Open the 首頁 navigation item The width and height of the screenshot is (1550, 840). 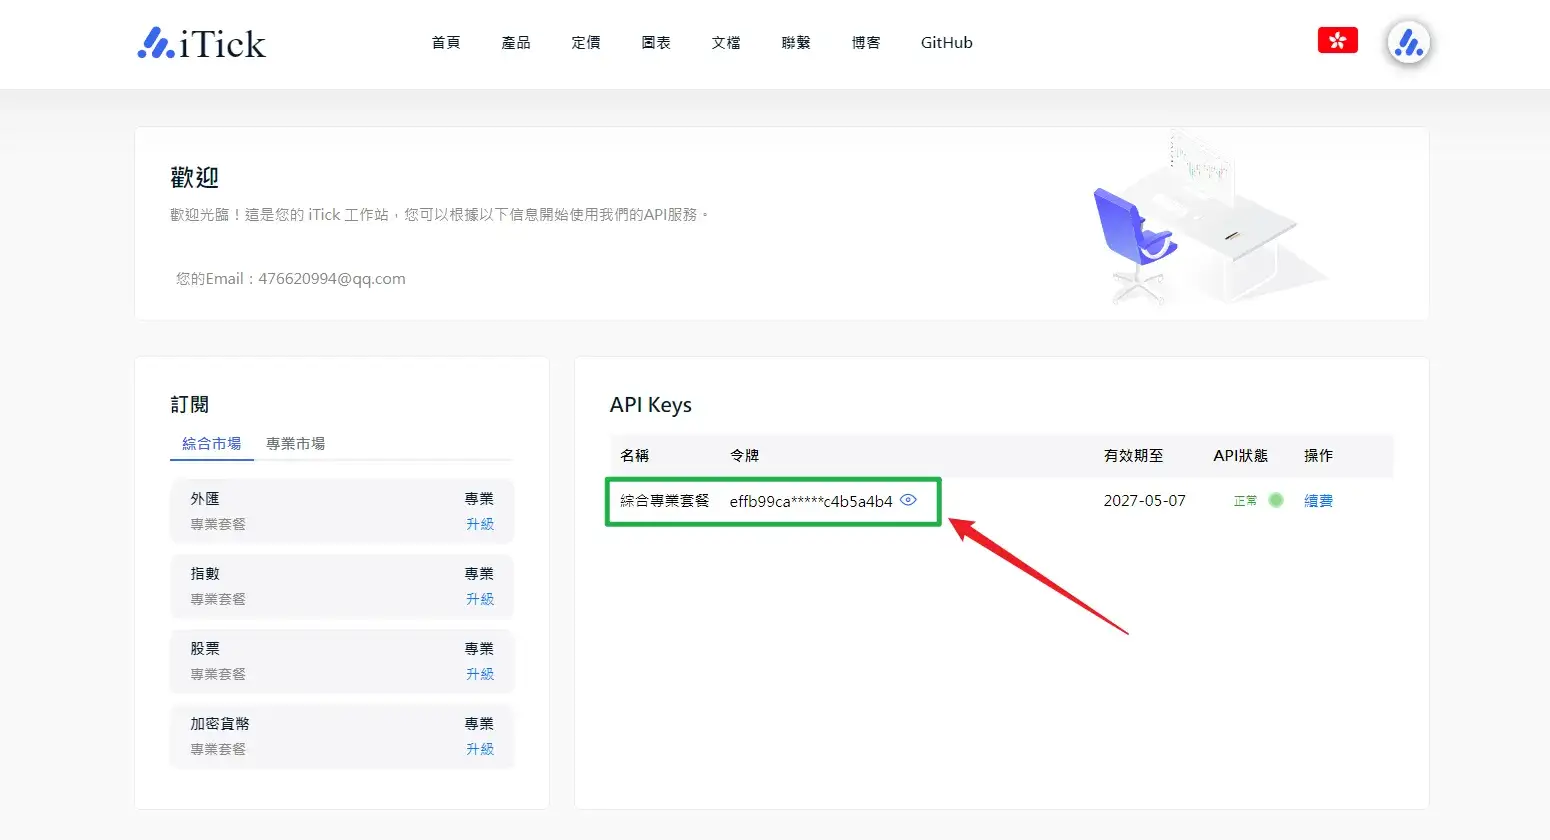tap(446, 43)
